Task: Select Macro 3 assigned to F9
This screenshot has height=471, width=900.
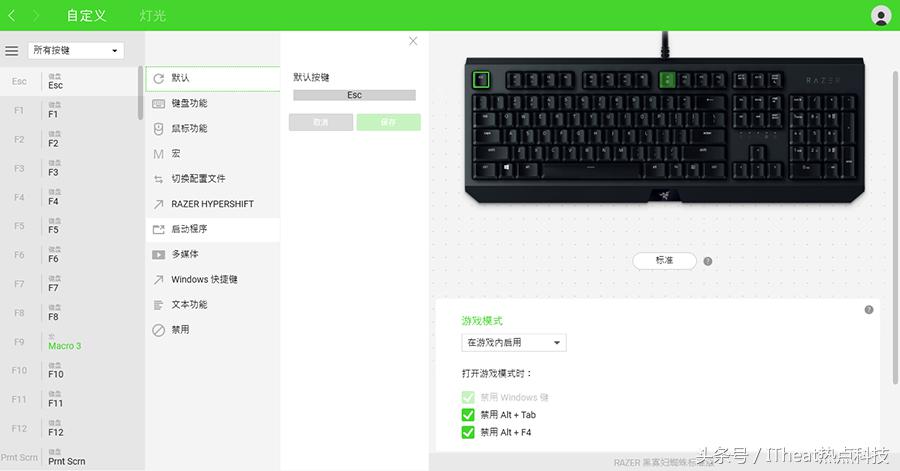Action: (64, 346)
